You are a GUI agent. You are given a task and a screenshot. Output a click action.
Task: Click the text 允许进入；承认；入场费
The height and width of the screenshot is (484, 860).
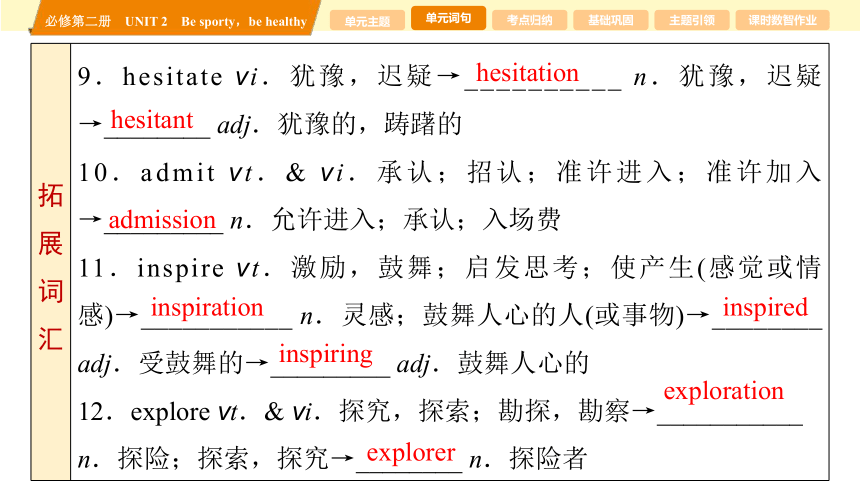416,220
